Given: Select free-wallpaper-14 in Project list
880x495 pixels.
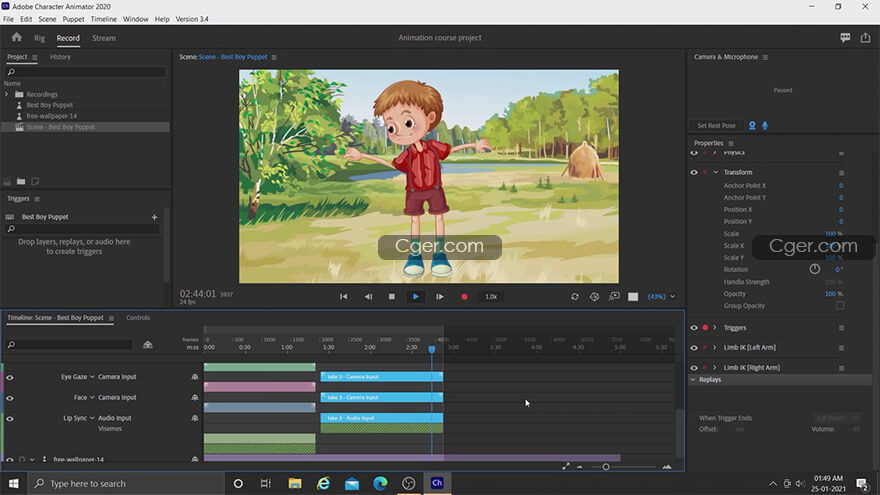Looking at the screenshot, I should pos(52,116).
